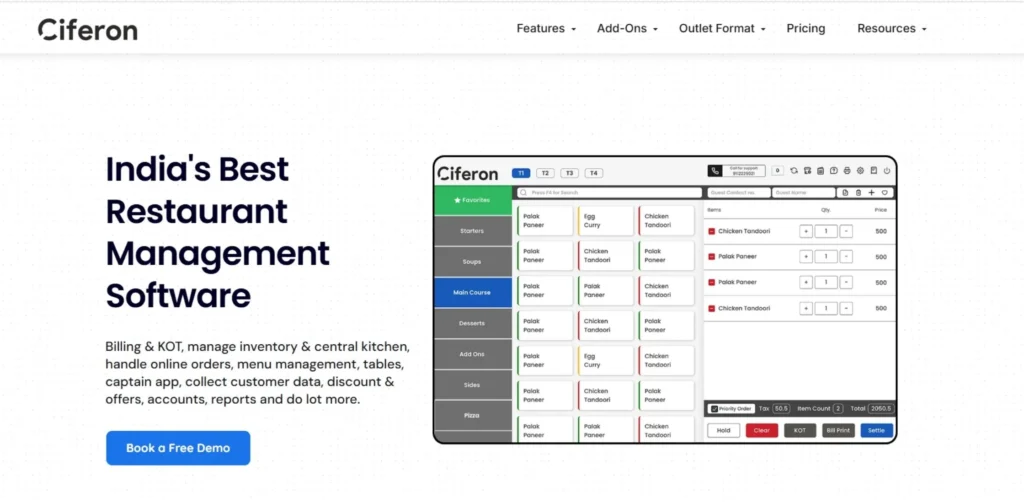The height and width of the screenshot is (503, 1024).
Task: Click the Guest Contact no. field
Action: coord(739,193)
